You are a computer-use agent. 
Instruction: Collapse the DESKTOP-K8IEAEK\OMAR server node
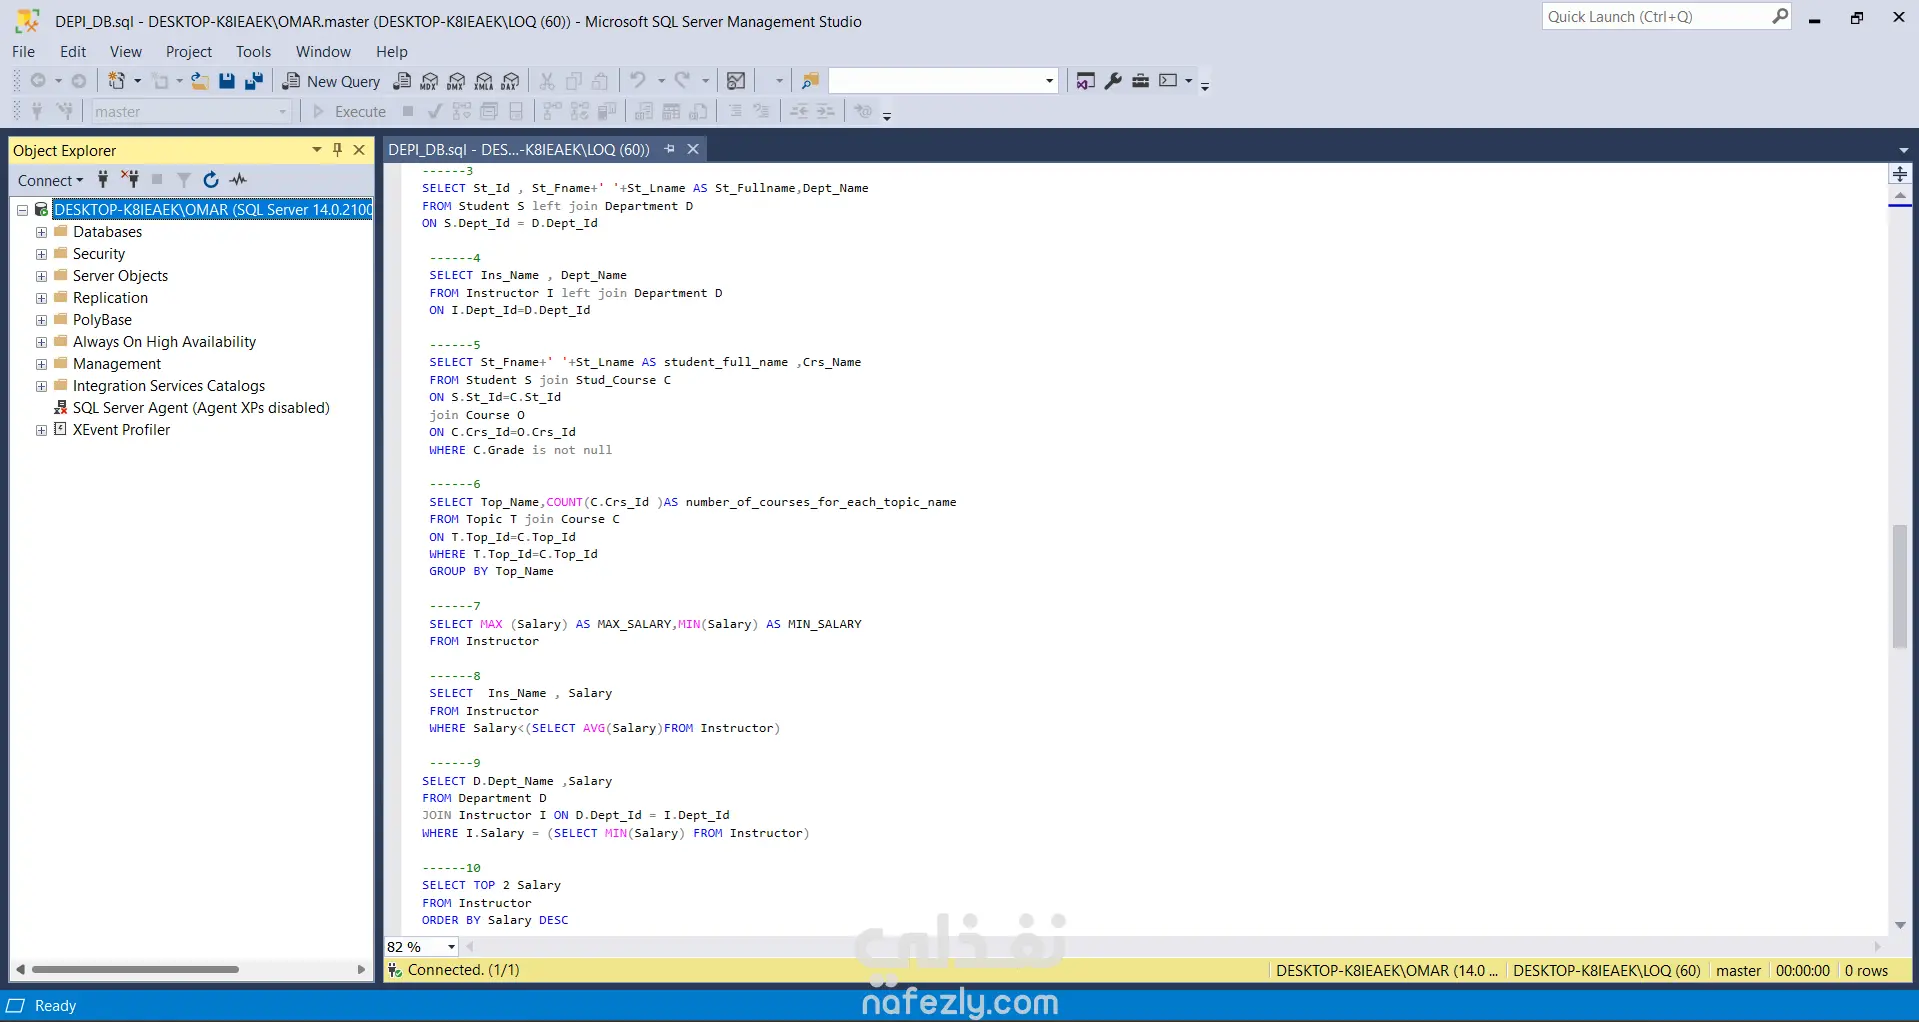[22, 210]
